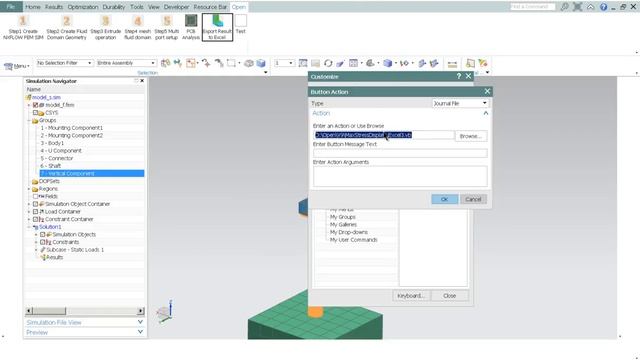Viewport: 640px width, 360px height.
Task: Open the File menu tab
Action: [11, 7]
